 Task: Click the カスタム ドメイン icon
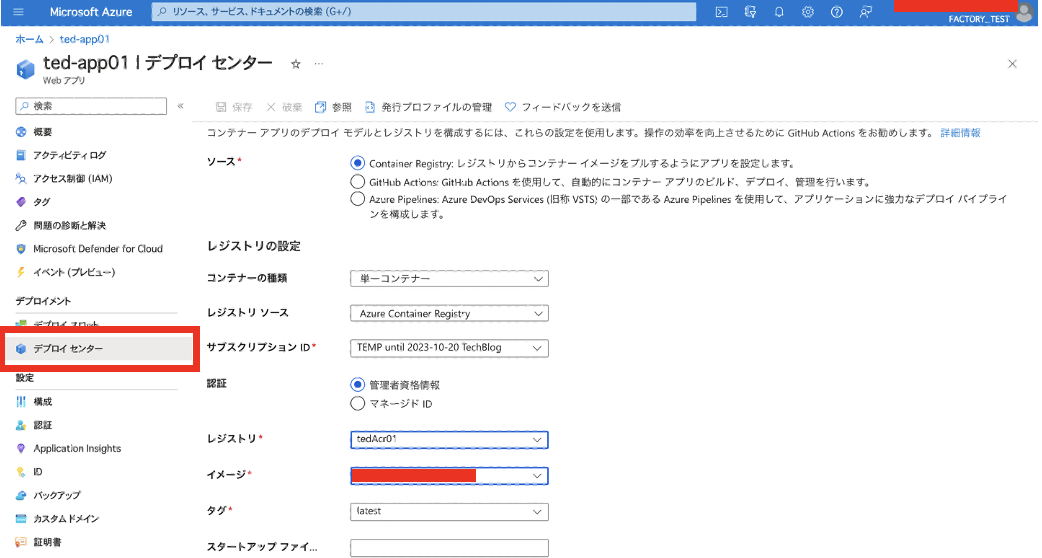[x=21, y=518]
